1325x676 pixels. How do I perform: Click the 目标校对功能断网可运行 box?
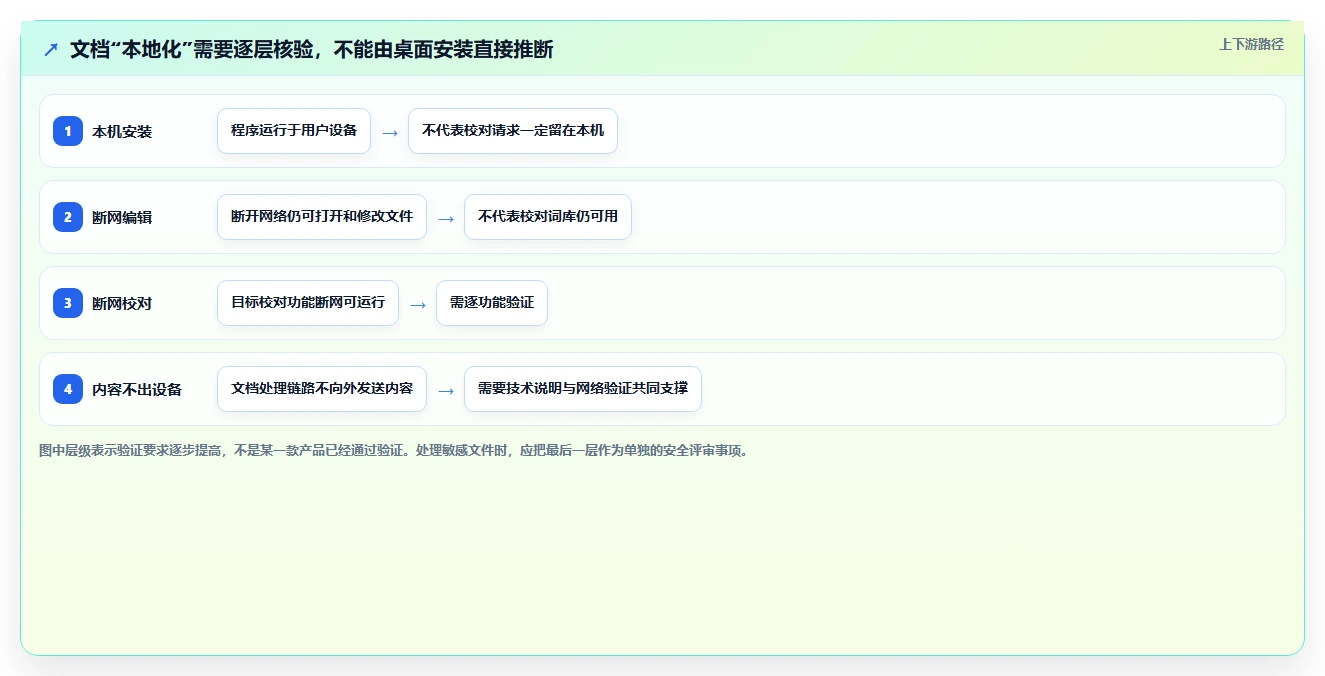tap(308, 303)
